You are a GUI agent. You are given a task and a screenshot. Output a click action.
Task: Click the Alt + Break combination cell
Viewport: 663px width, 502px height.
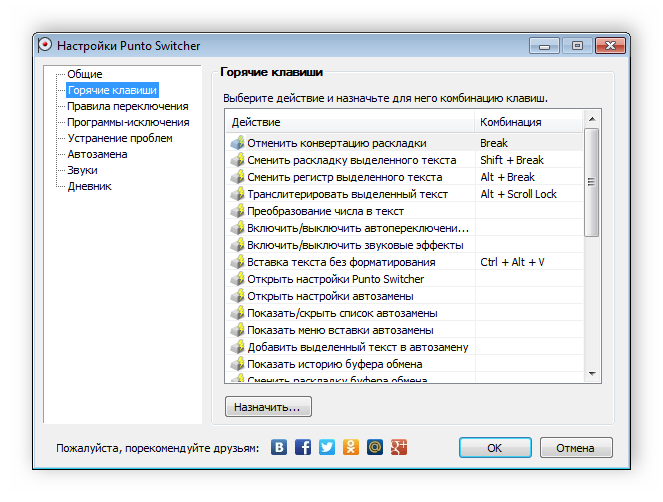pyautogui.click(x=529, y=177)
